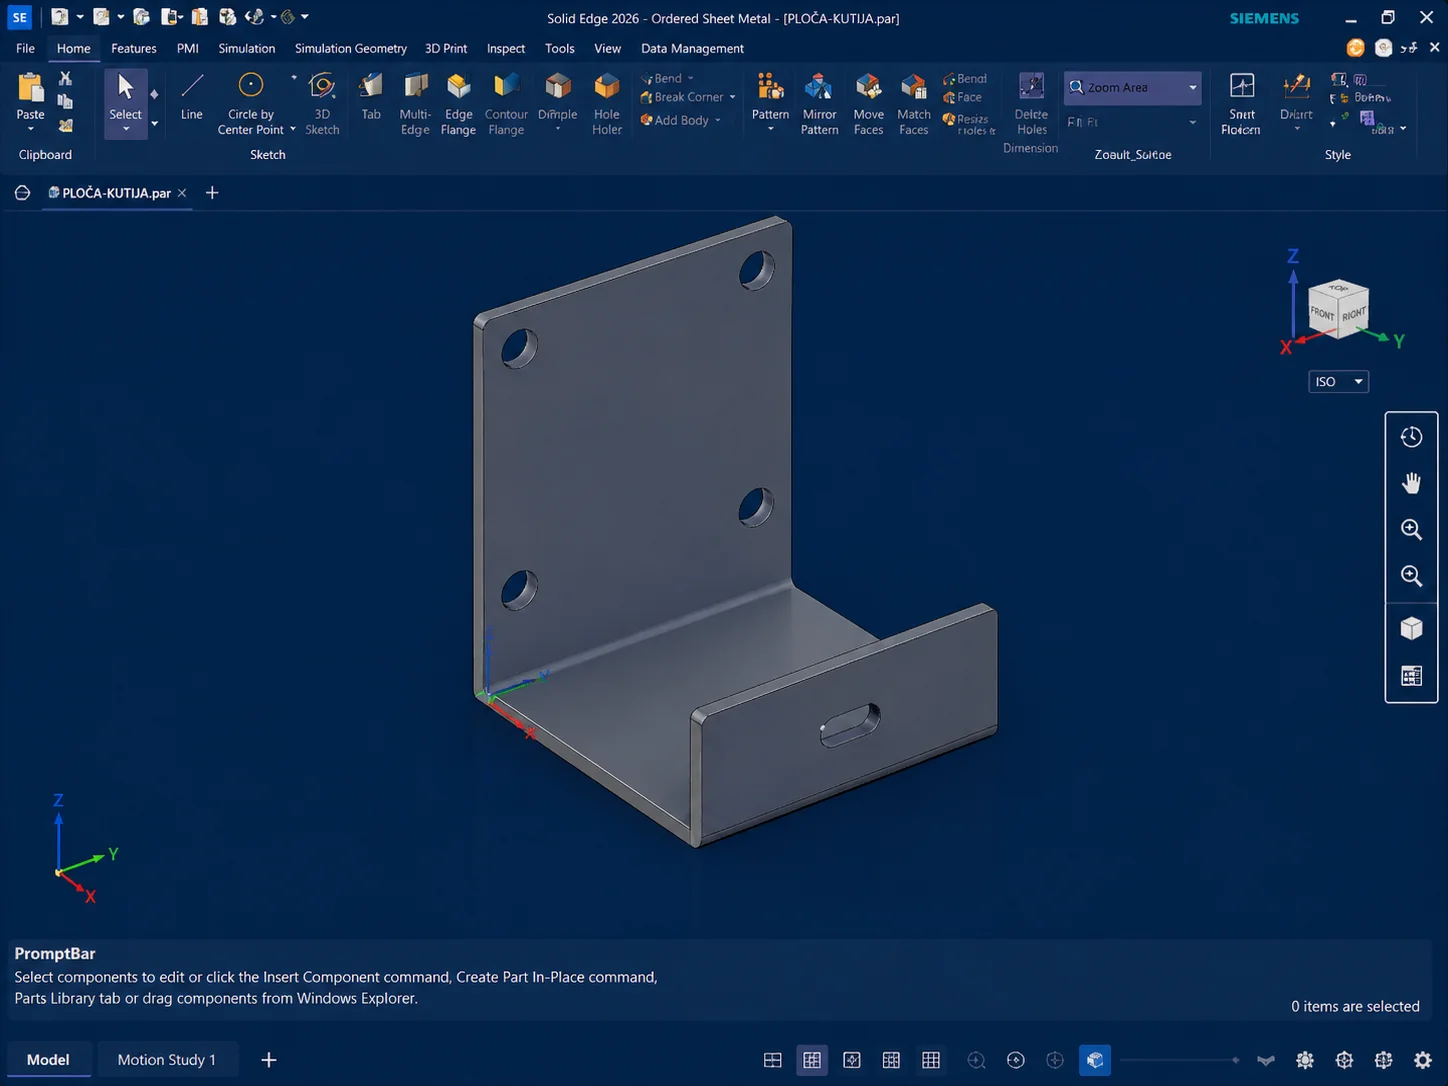The height and width of the screenshot is (1086, 1448).
Task: Choose the Edge Flange tool
Action: [458, 104]
